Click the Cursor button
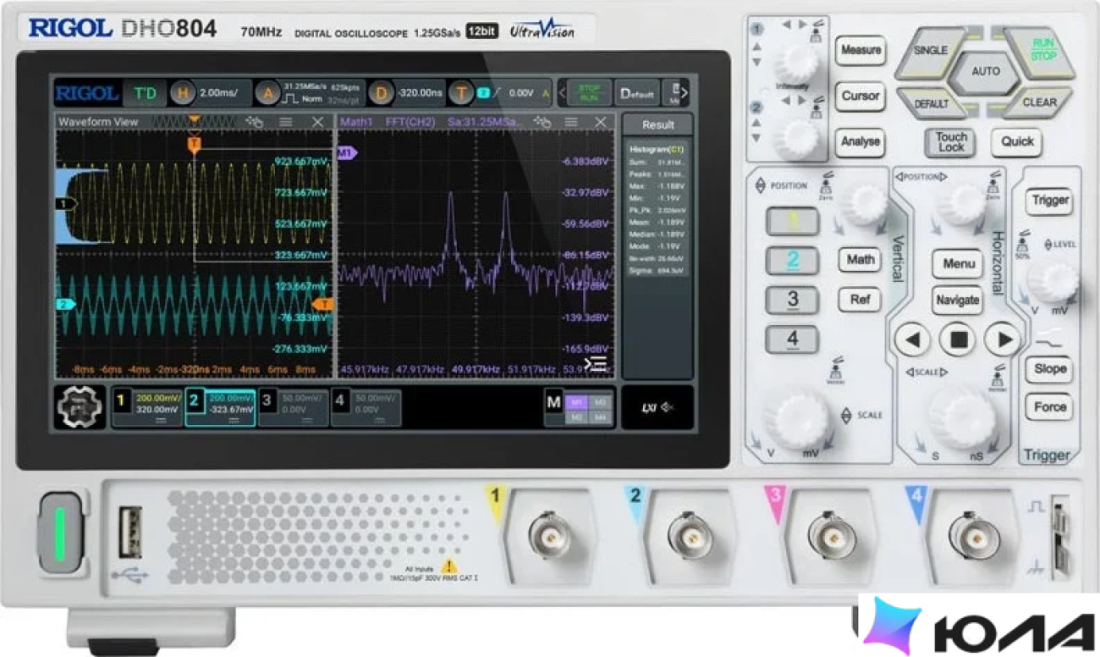Viewport: 1100px width, 657px height. pyautogui.click(x=861, y=96)
